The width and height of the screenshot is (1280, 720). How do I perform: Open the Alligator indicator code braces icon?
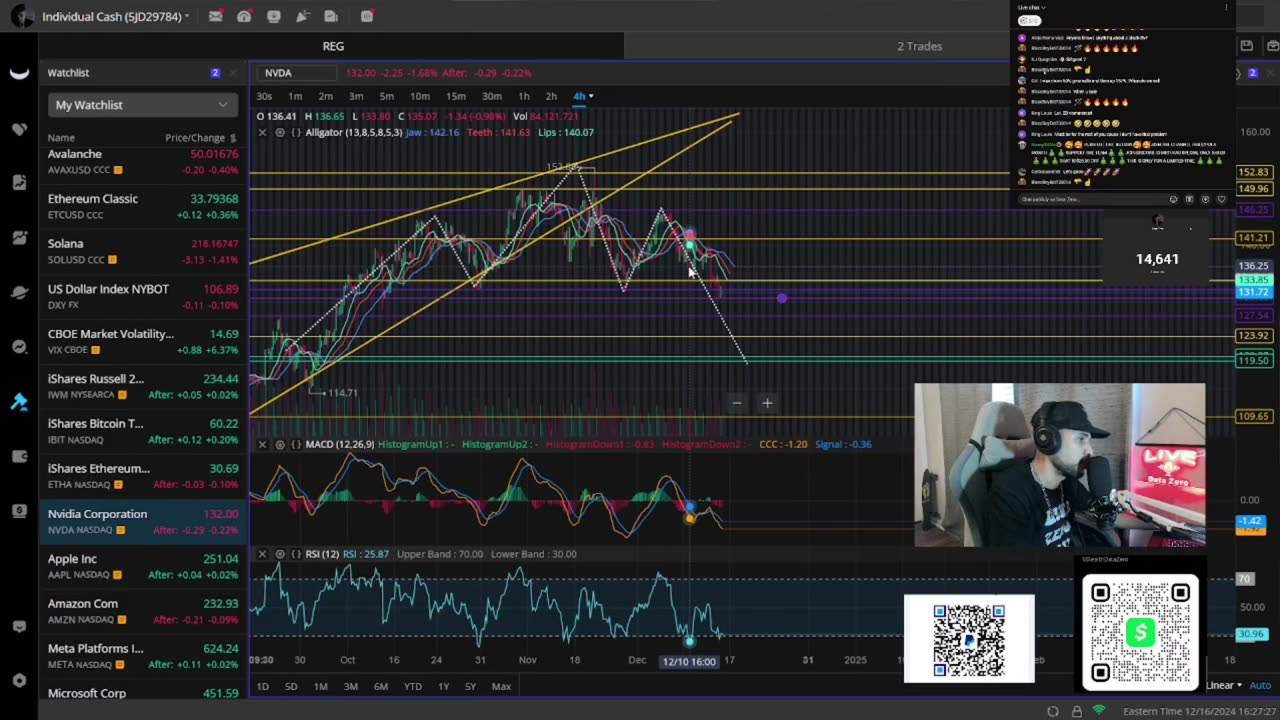click(x=296, y=133)
